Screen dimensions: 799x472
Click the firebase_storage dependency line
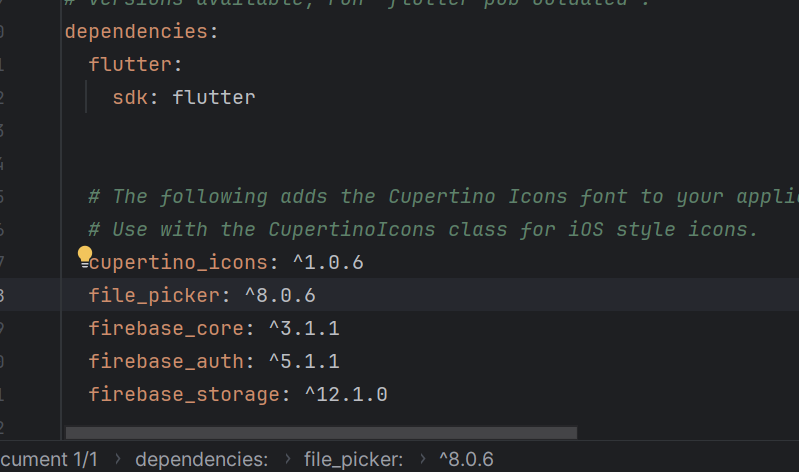coord(238,395)
